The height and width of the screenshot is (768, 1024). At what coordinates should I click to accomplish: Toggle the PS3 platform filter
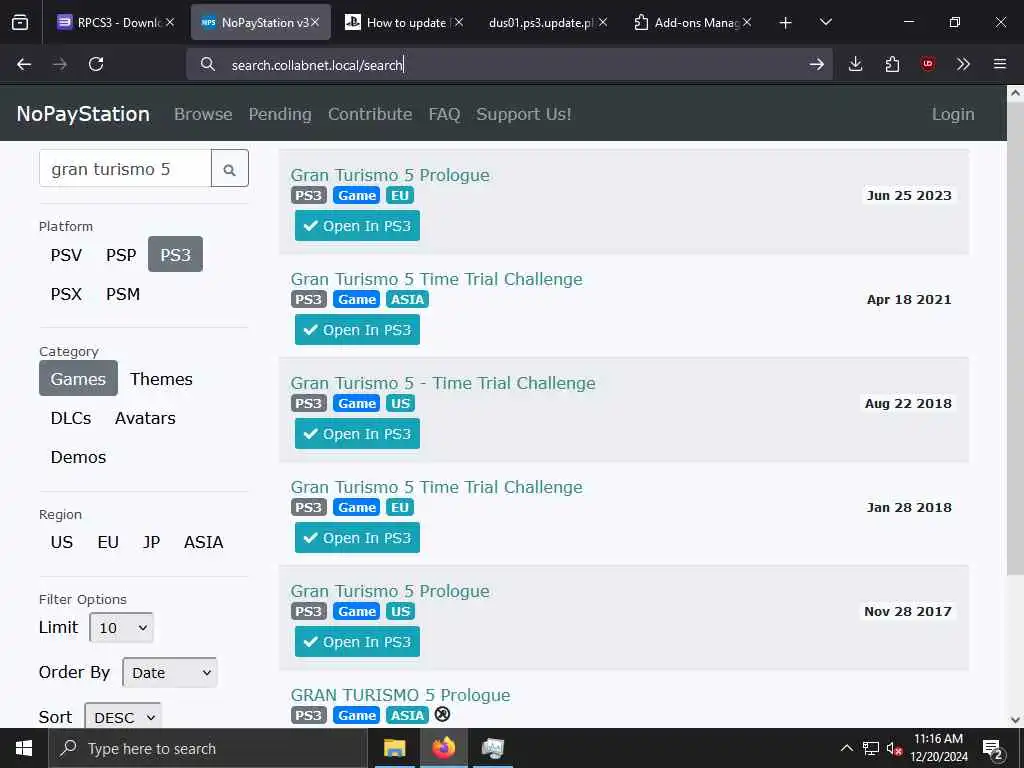tap(176, 255)
